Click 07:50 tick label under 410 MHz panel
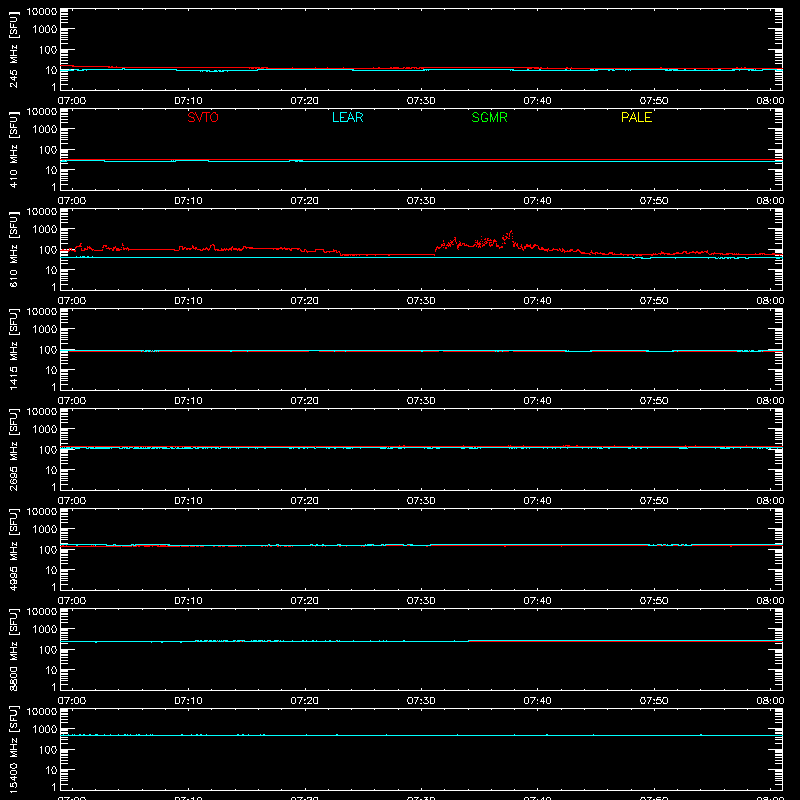The image size is (800, 800). [654, 201]
